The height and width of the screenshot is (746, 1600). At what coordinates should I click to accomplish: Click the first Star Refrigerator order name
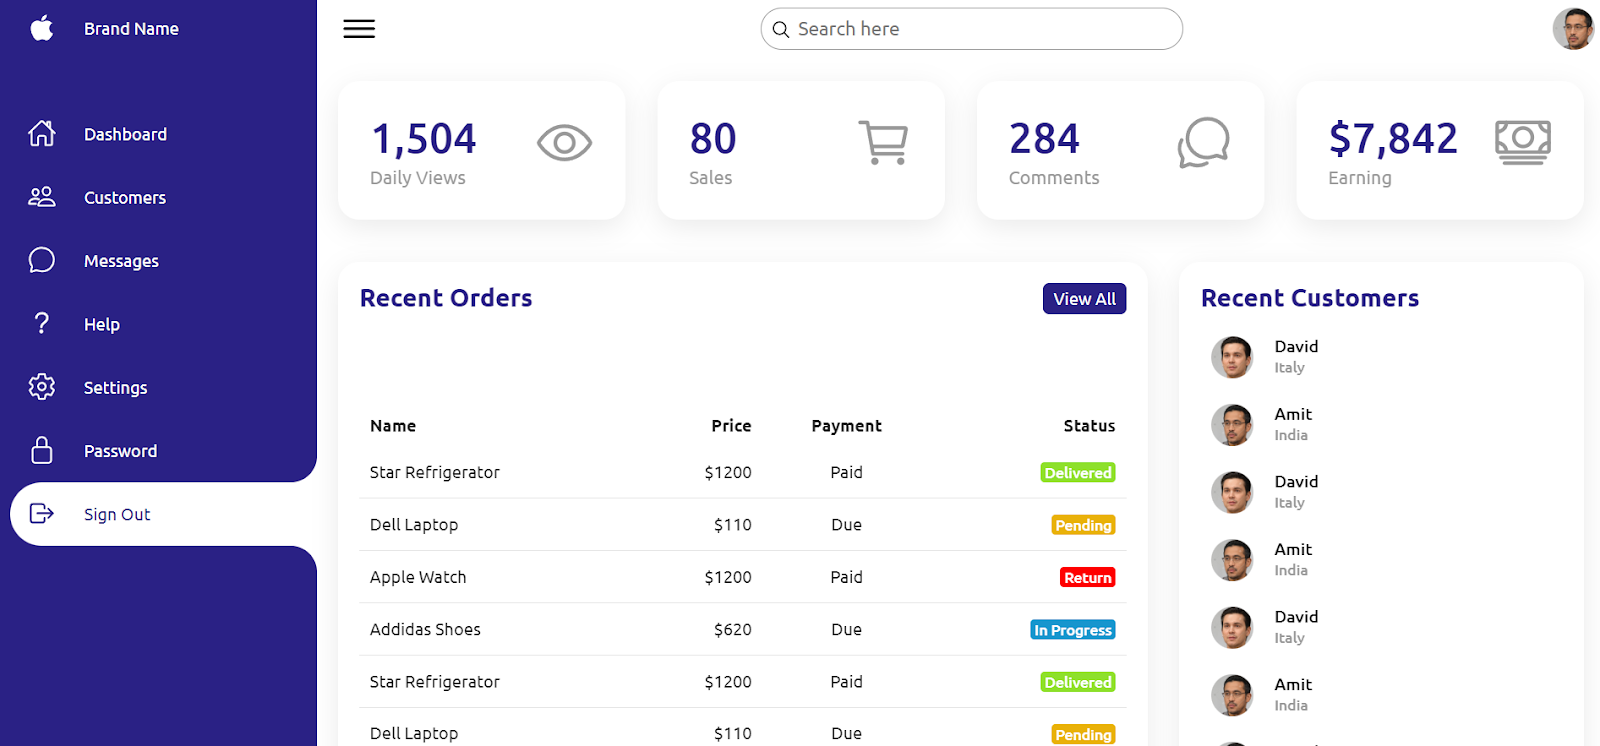[x=434, y=472]
